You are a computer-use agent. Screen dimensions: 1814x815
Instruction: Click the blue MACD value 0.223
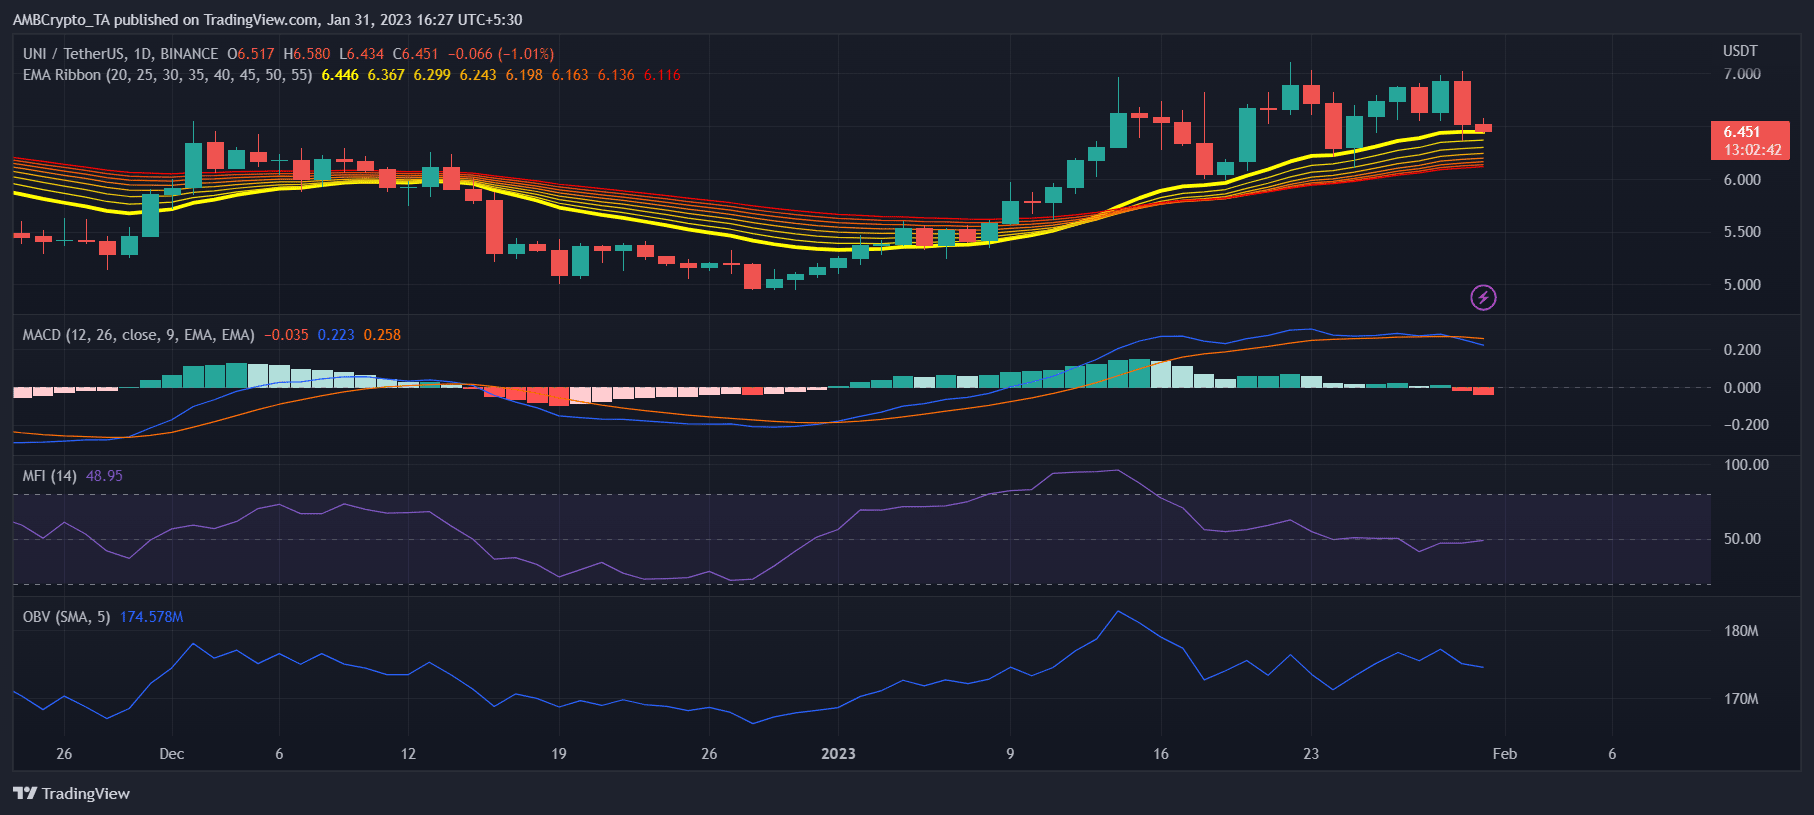(336, 335)
